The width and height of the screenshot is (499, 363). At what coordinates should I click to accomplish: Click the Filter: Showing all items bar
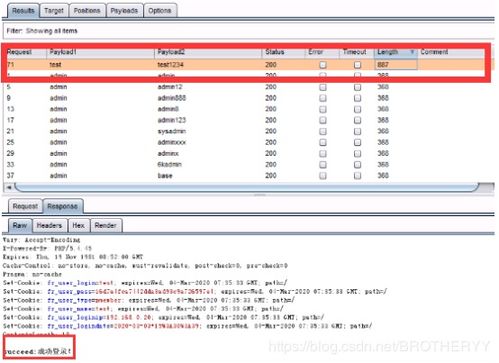[x=248, y=31]
